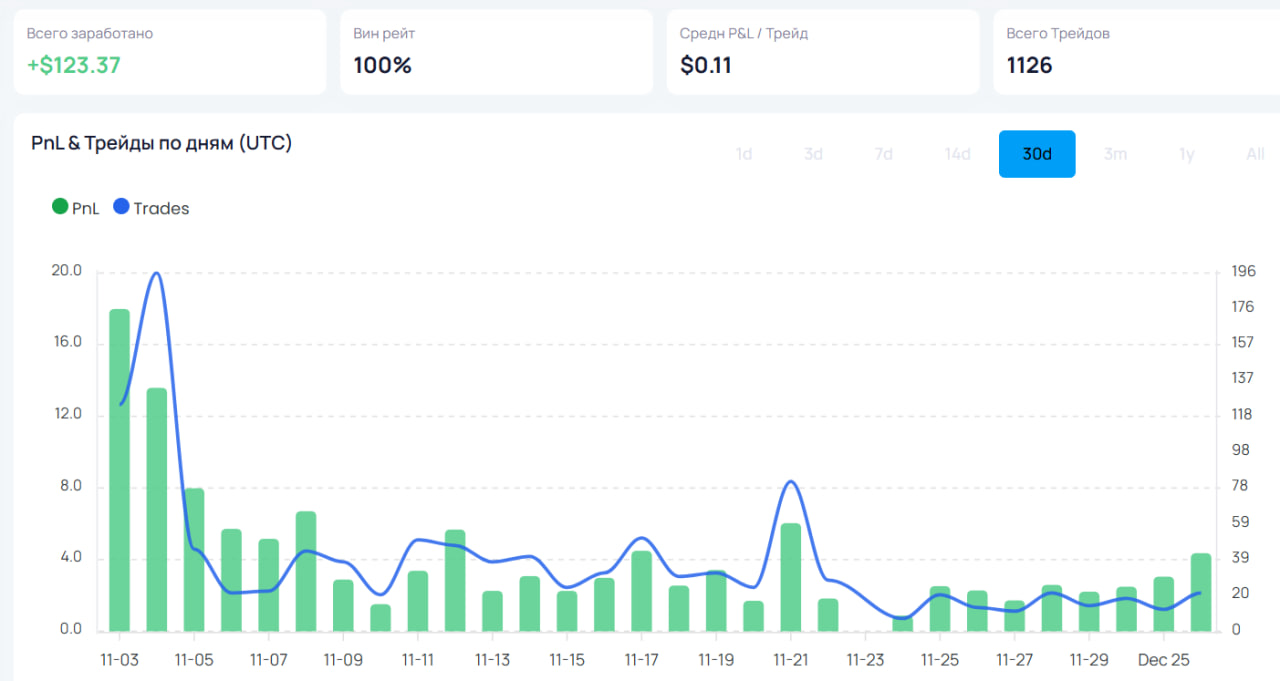
Task: Toggle the blue Trades legend dot
Action: tap(122, 207)
